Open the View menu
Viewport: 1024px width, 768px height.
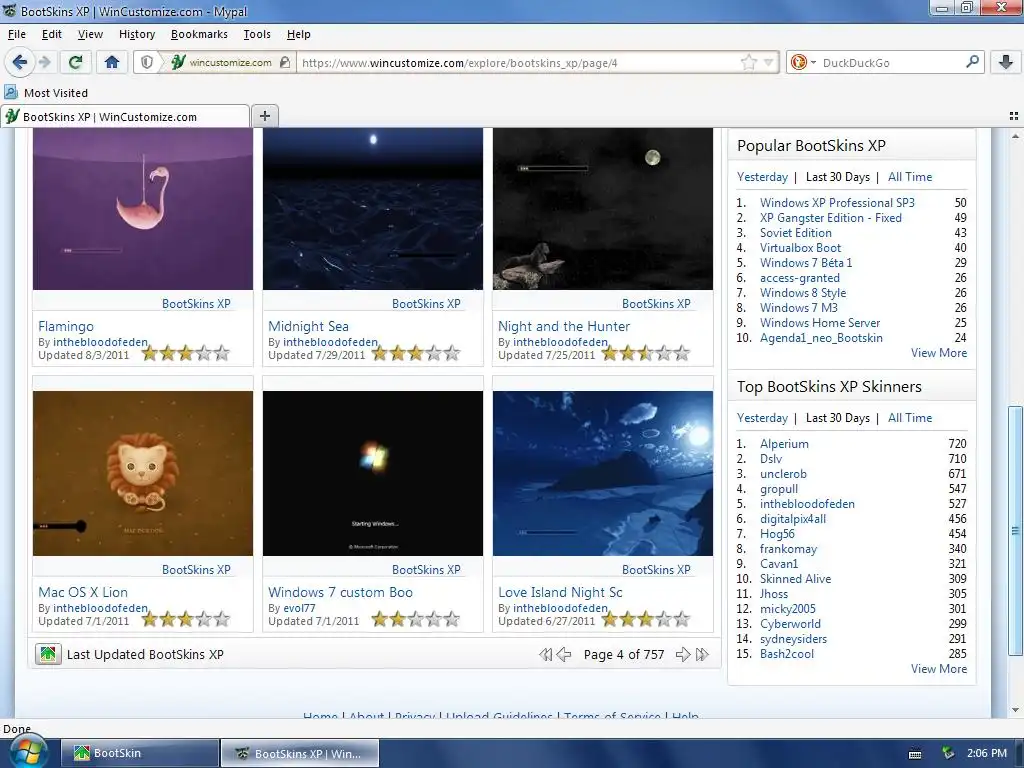[x=90, y=34]
